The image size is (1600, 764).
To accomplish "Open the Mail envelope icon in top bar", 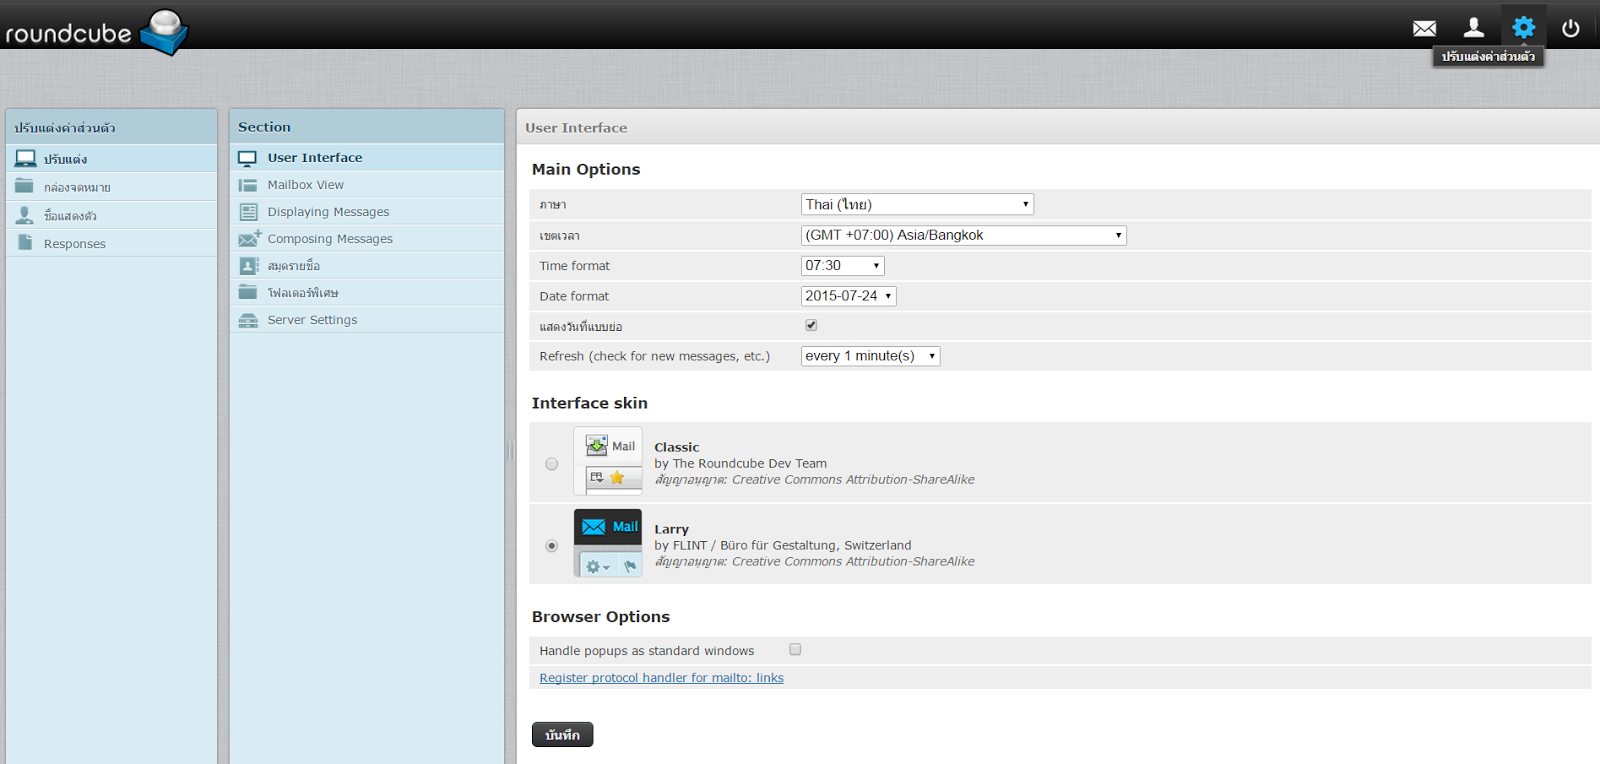I will 1424,28.
